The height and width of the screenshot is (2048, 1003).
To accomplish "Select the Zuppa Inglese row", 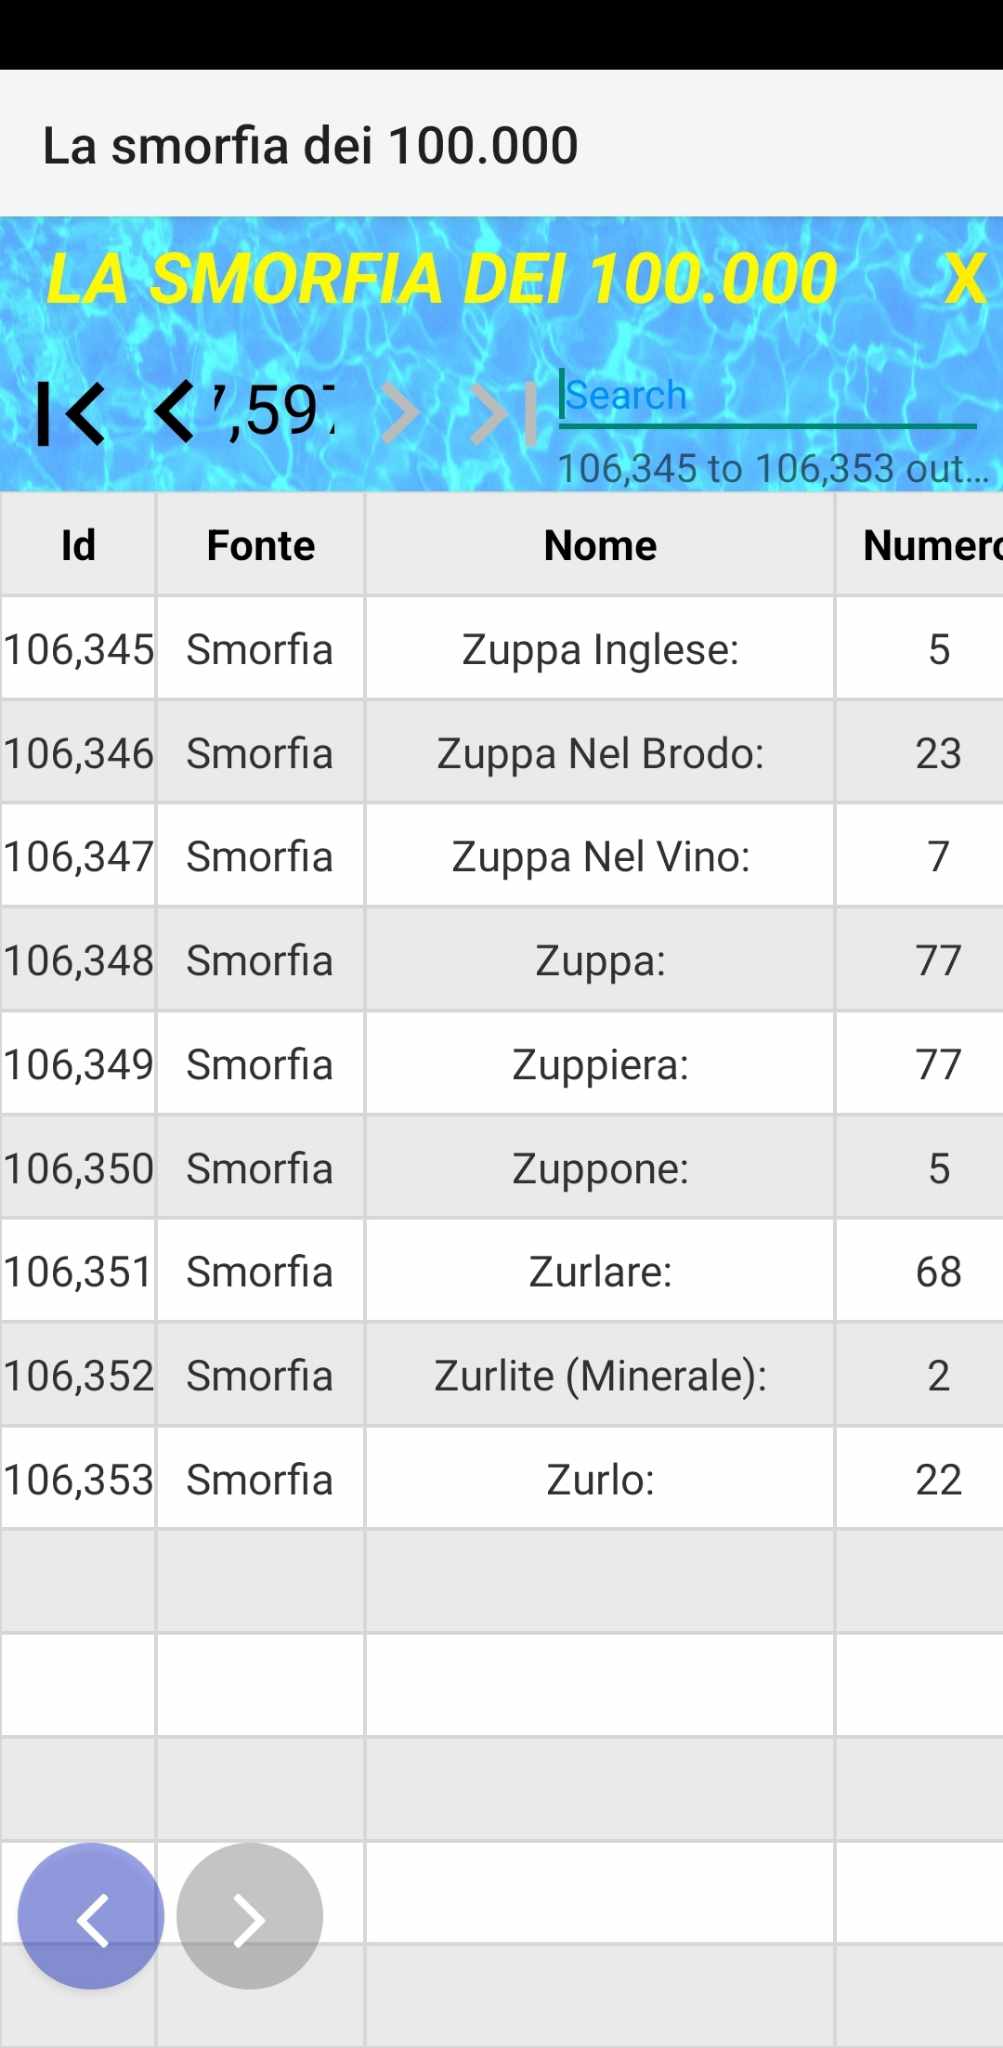I will pos(502,649).
